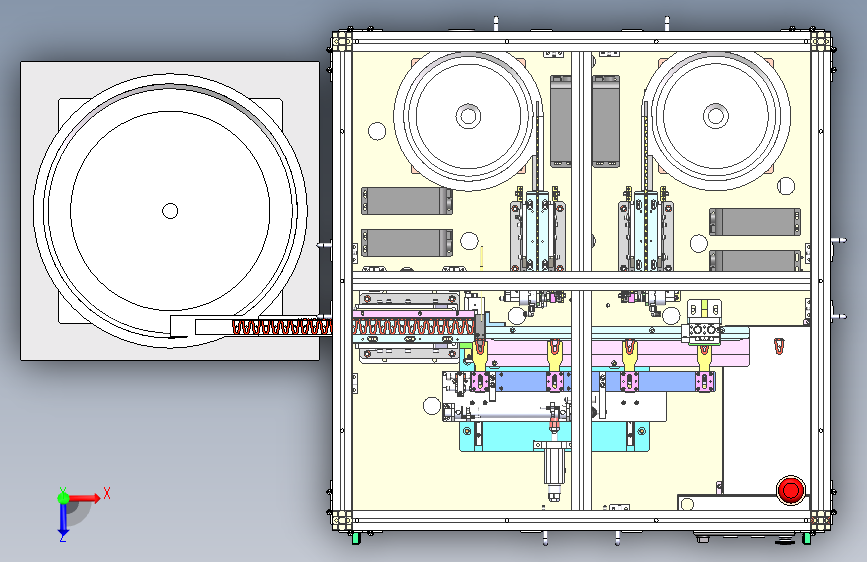Select the pneumatic cylinder at the bottom center of the machine
This screenshot has width=867, height=562.
[555, 470]
